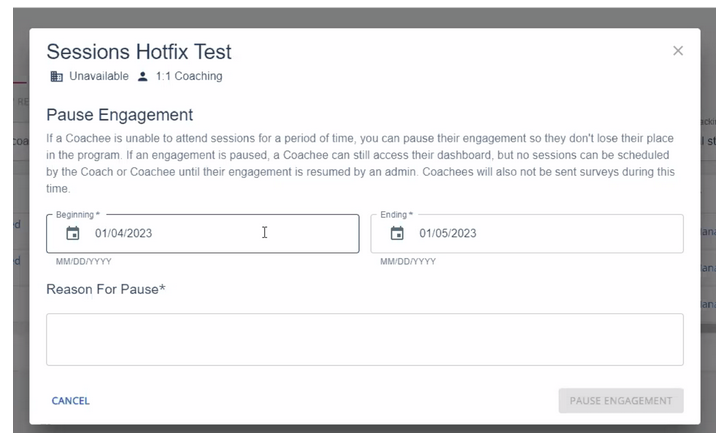Click the building icon beside Unavailable

56,76
